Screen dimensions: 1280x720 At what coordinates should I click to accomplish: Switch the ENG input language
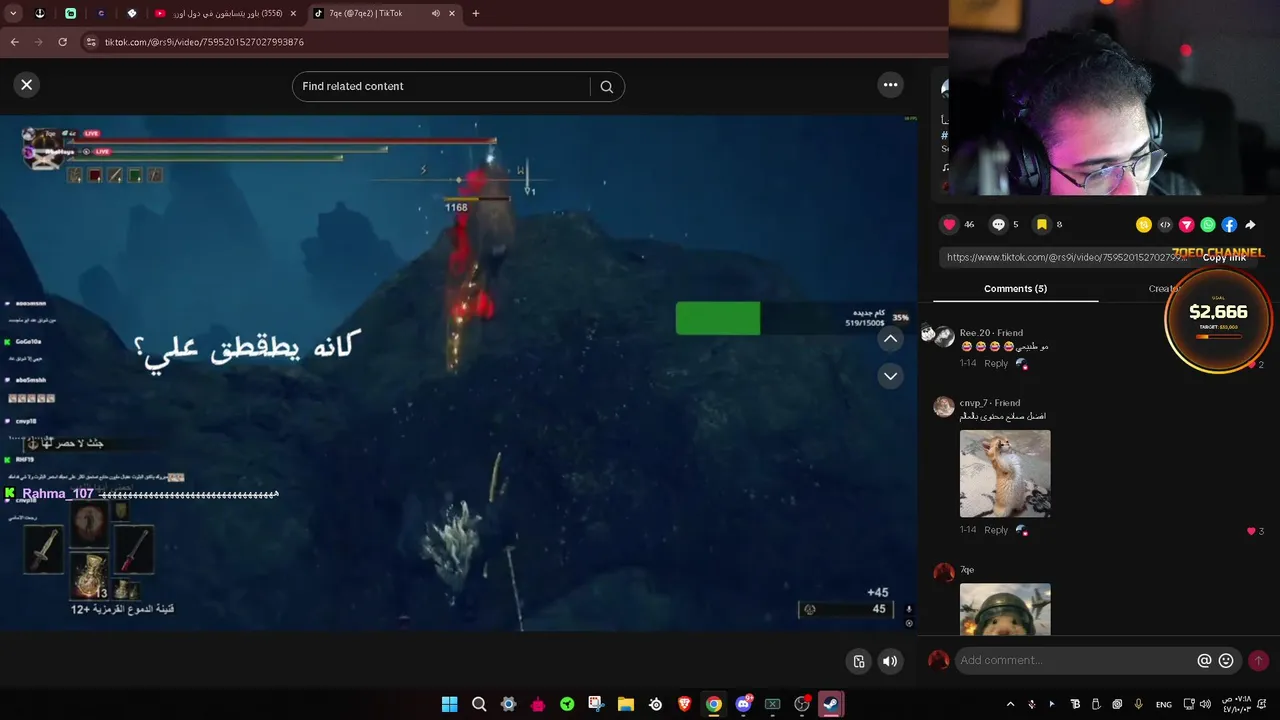pyautogui.click(x=1164, y=705)
